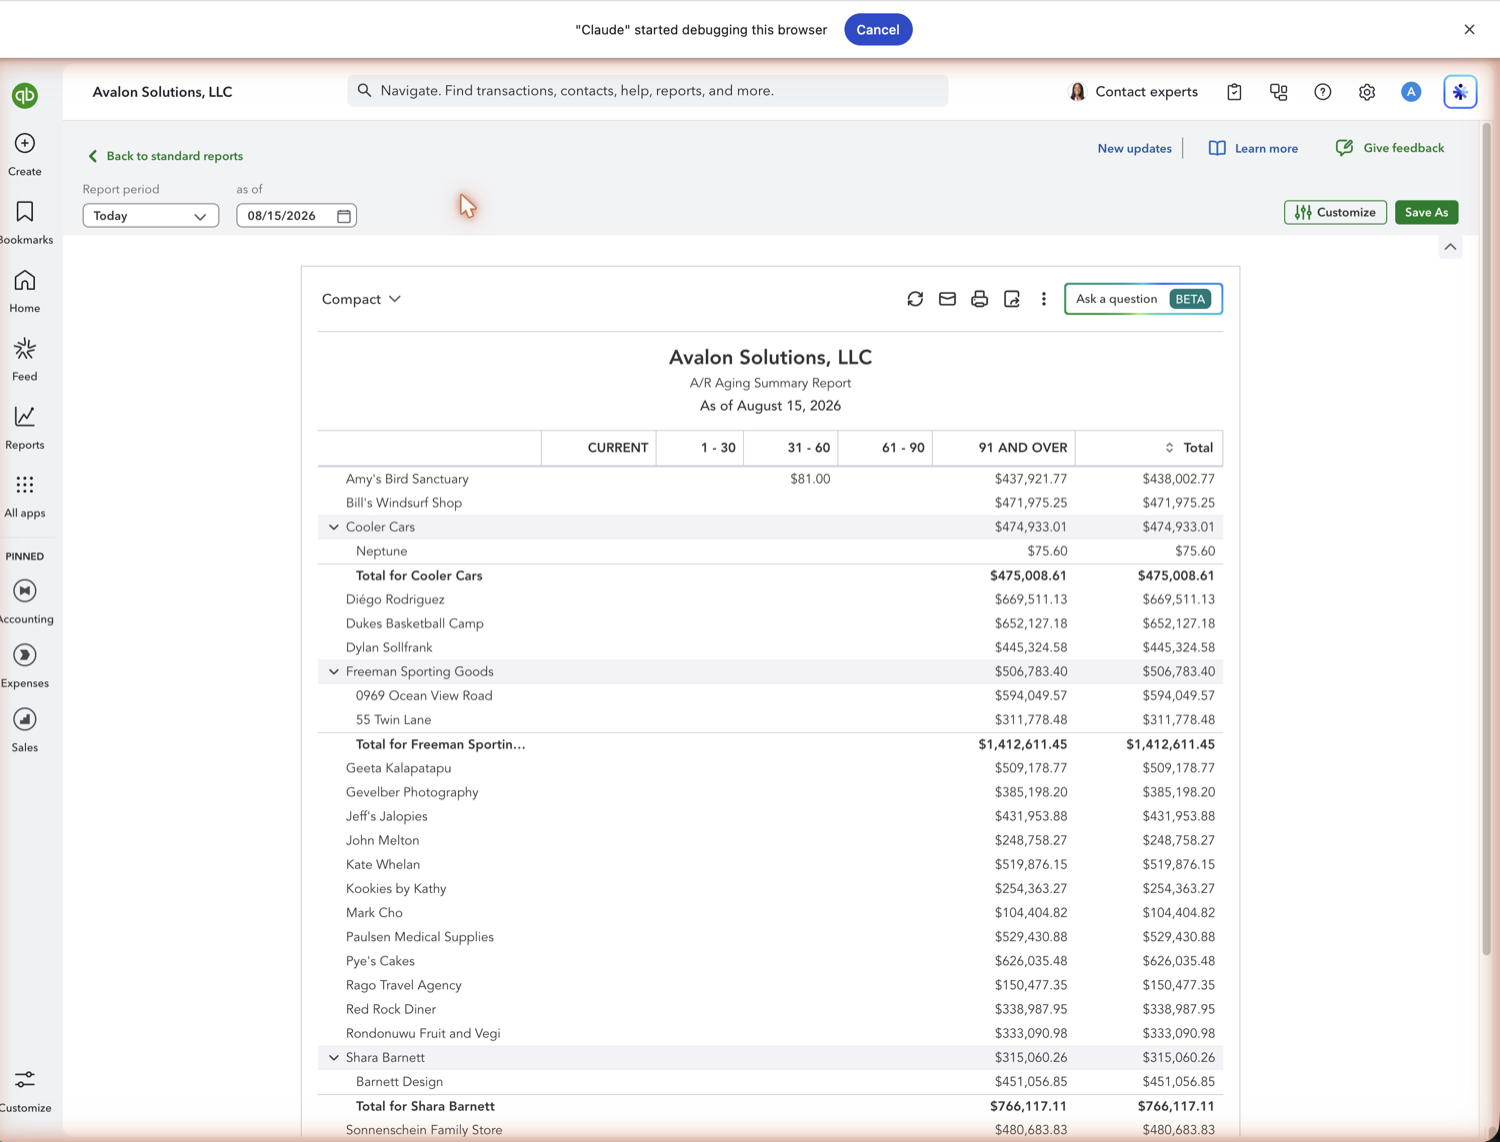Image resolution: width=1500 pixels, height=1142 pixels.
Task: Click the page vertical scrollbar
Action: [x=1486, y=540]
